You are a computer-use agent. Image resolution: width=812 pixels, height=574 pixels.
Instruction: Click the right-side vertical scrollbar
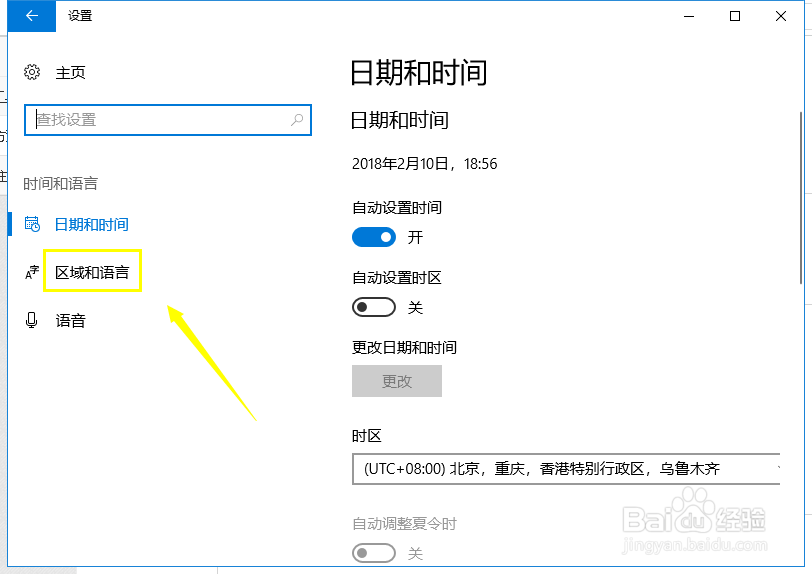801,197
